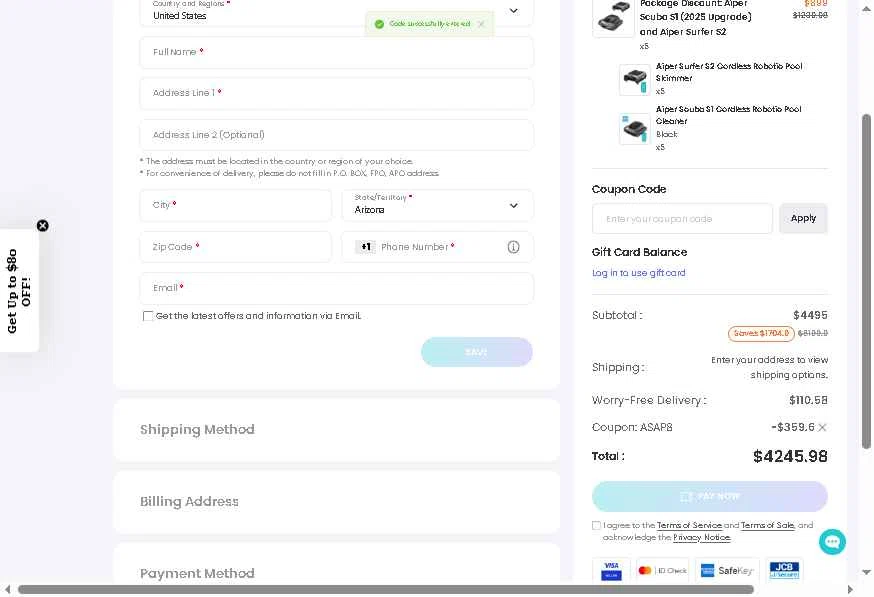The height and width of the screenshot is (597, 874).
Task: Click the scroll down arrow
Action: 866,572
